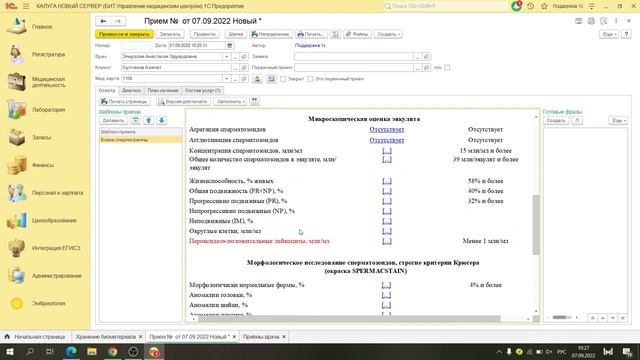Click the document vertical scrollbar thumb
This screenshot has width=640, height=360.
tap(536, 224)
